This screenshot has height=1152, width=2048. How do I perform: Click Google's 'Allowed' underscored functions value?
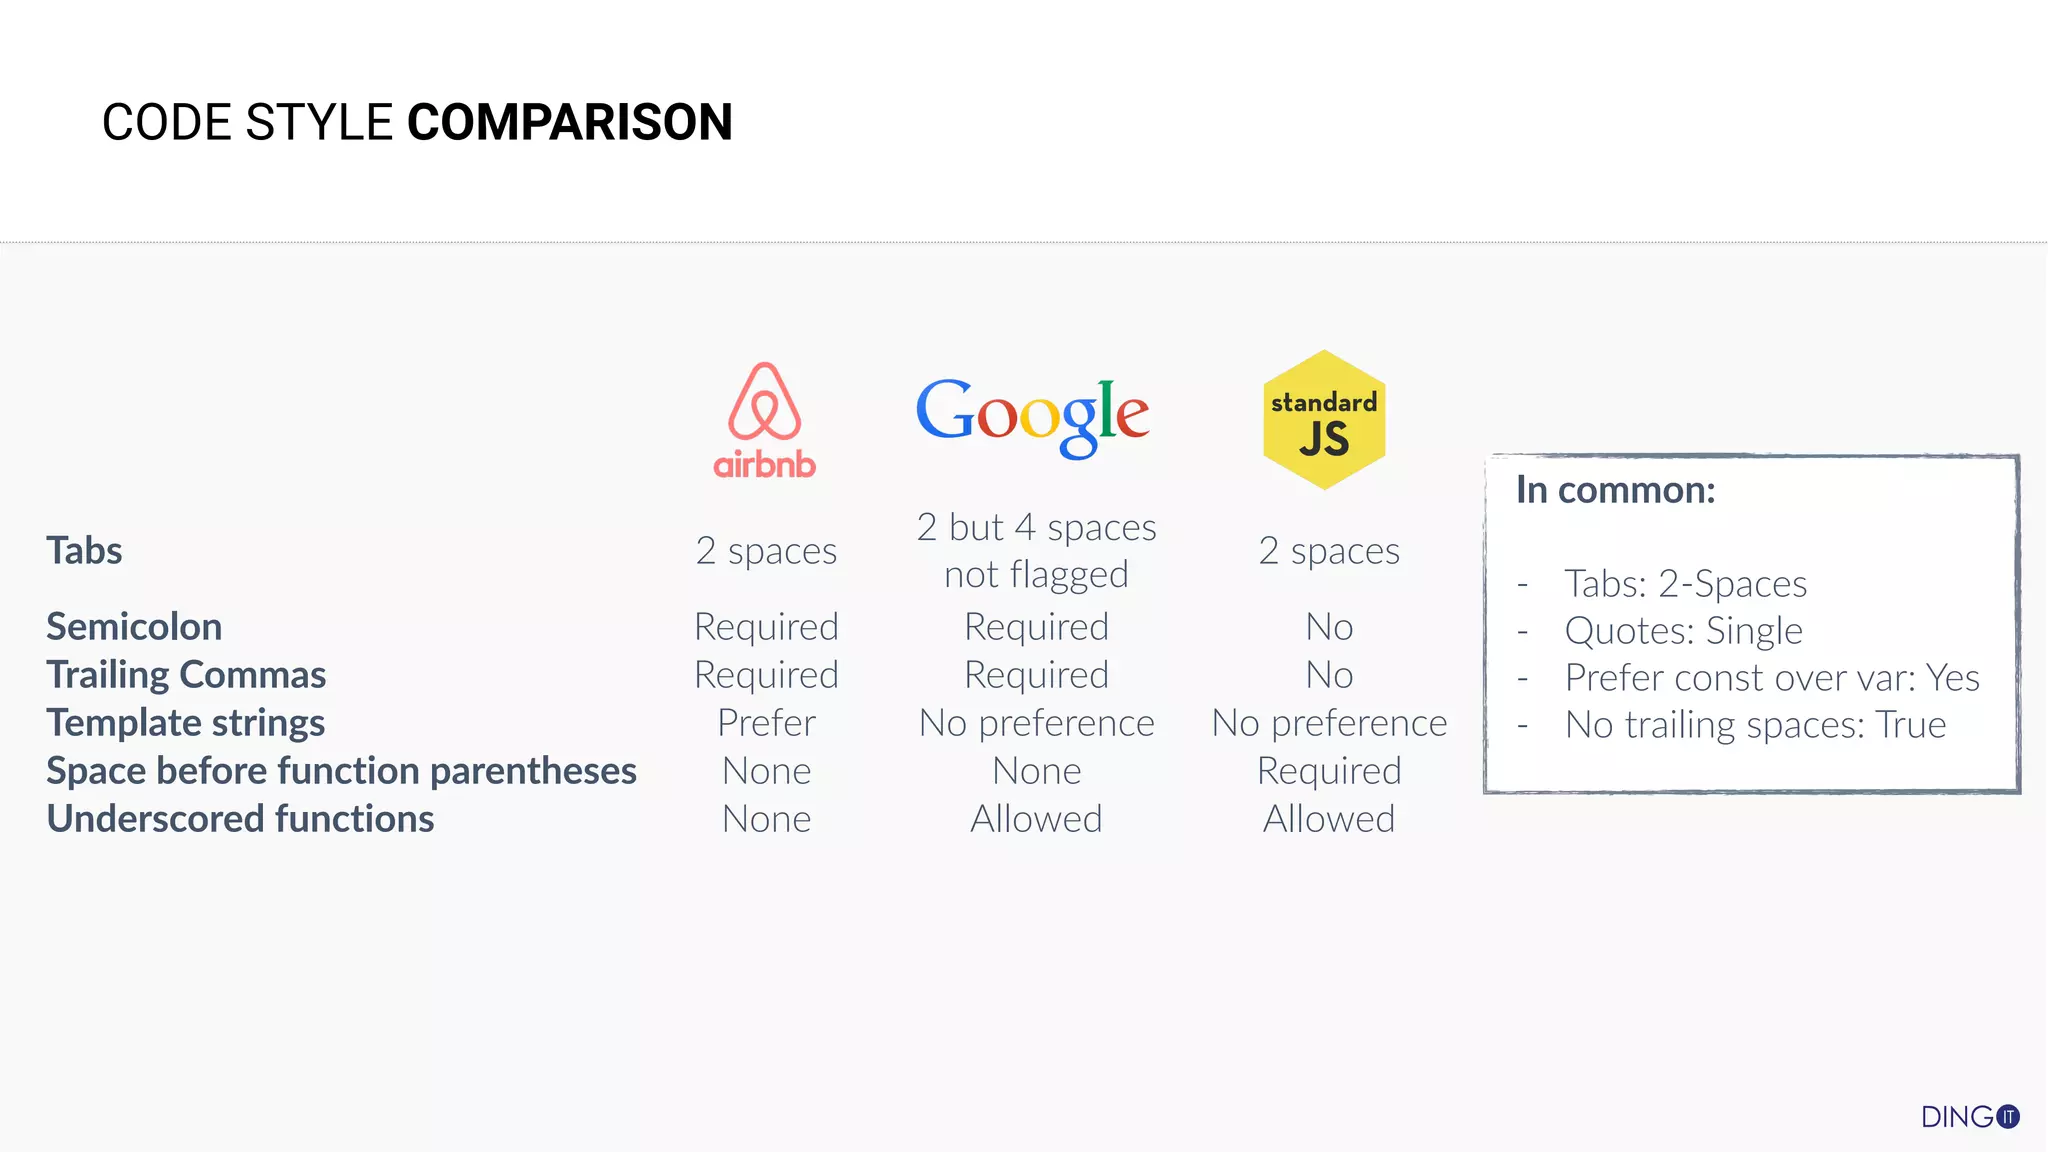coord(1036,819)
